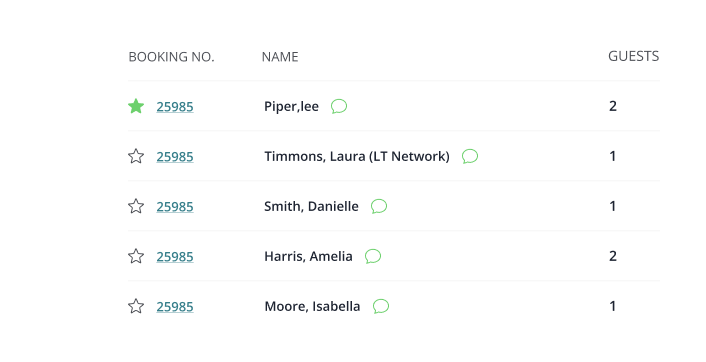Mark Harris, Amelia booking as favorite
The height and width of the screenshot is (362, 706).
pos(136,256)
